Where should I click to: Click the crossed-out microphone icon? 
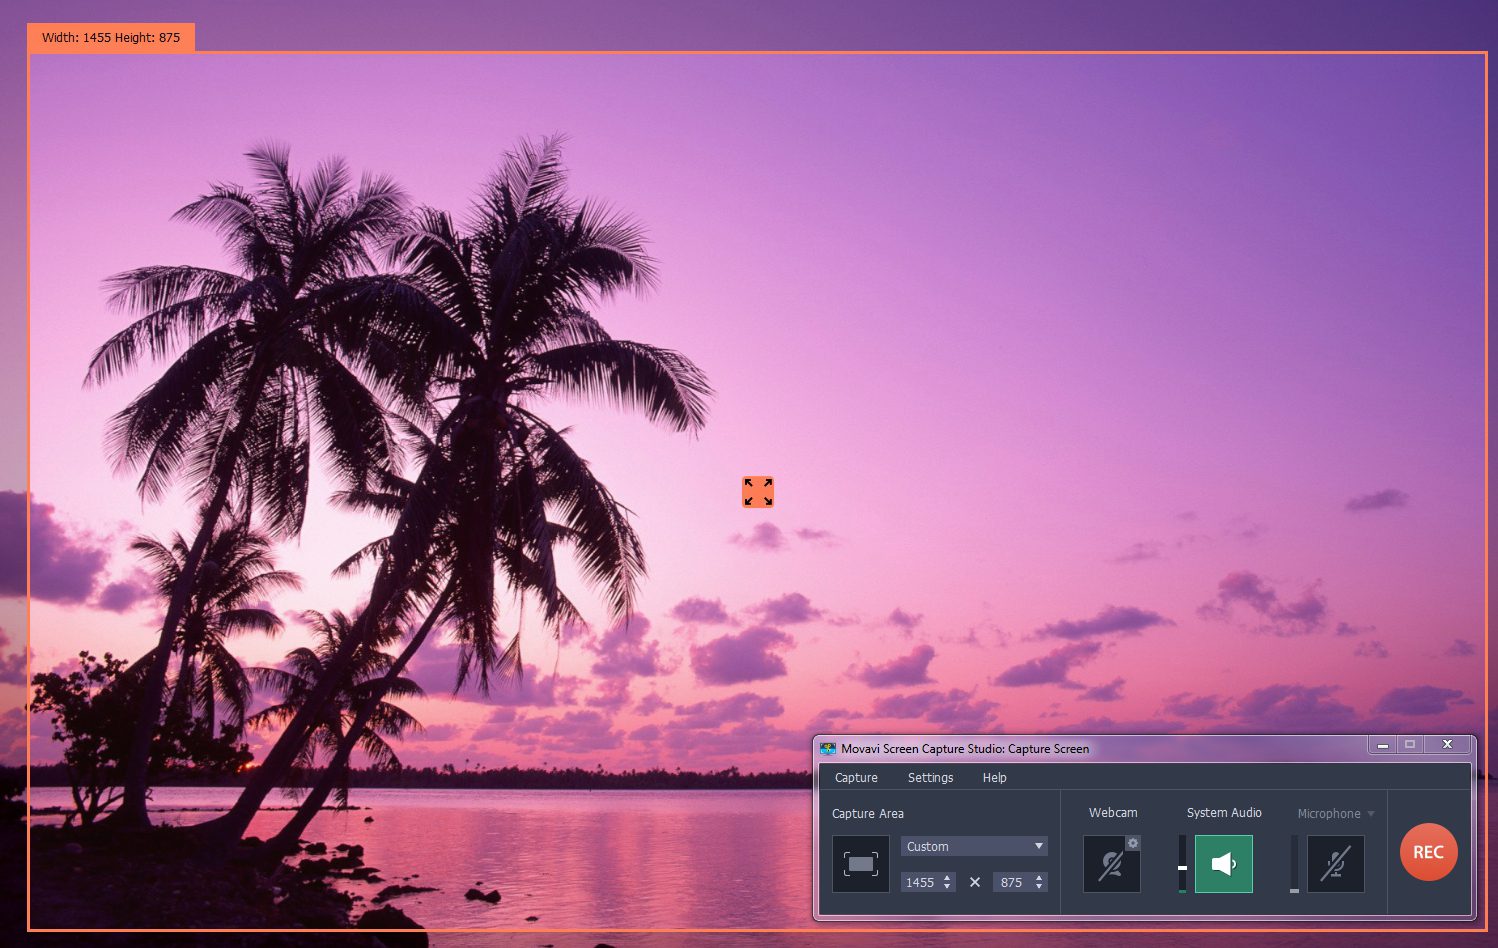click(1336, 864)
